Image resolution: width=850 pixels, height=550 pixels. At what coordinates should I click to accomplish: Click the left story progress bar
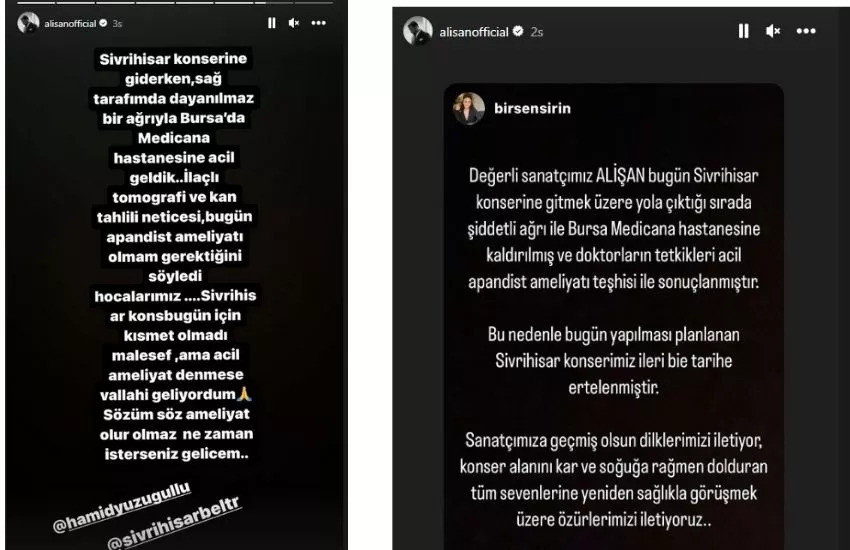point(175,3)
